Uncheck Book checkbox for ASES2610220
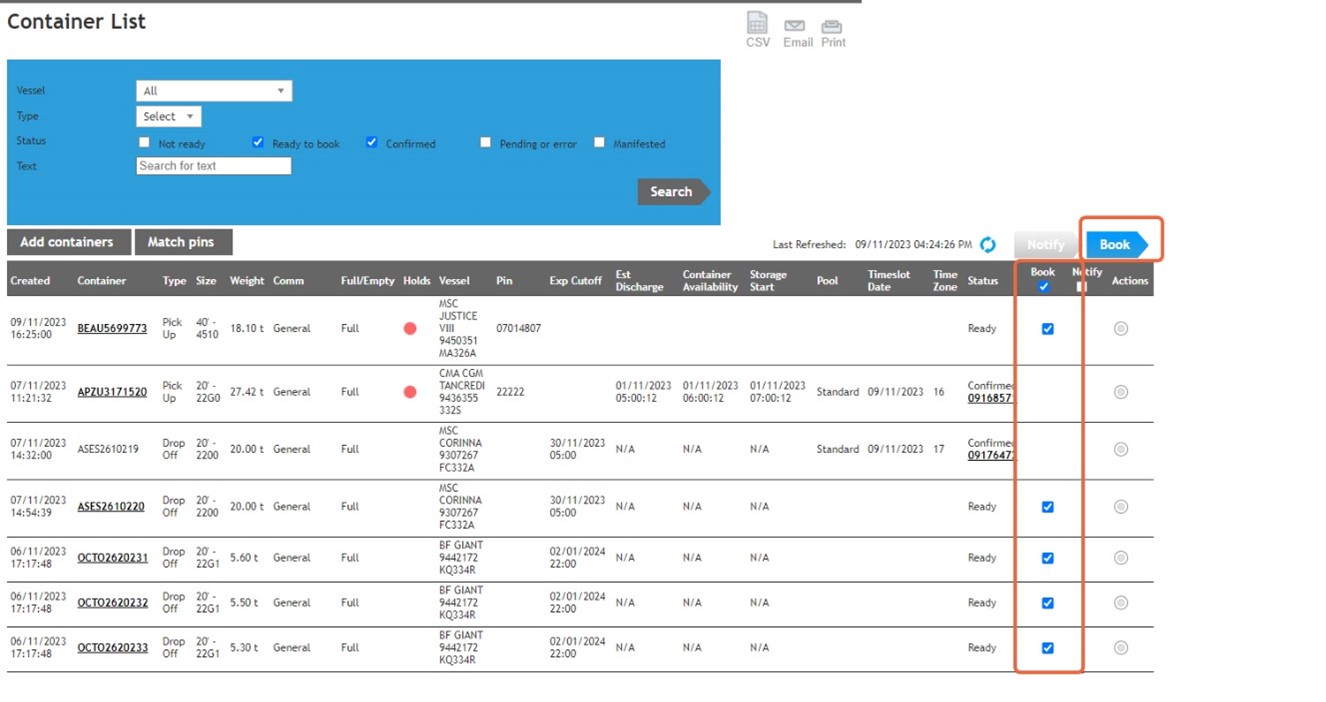The image size is (1326, 702). [1047, 507]
